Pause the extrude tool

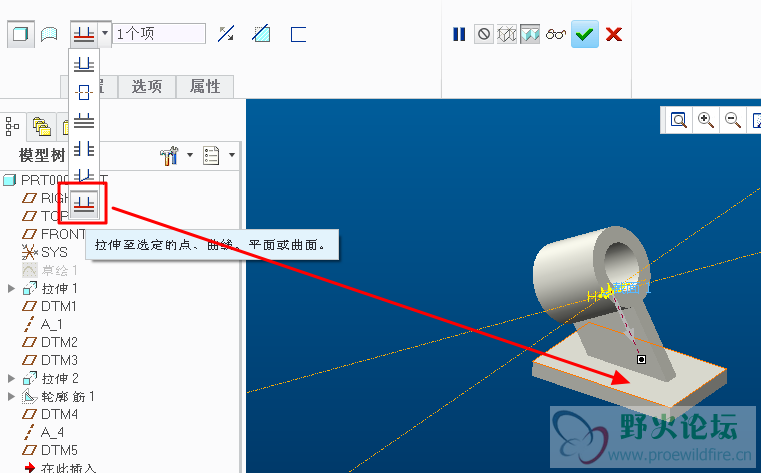pos(459,34)
